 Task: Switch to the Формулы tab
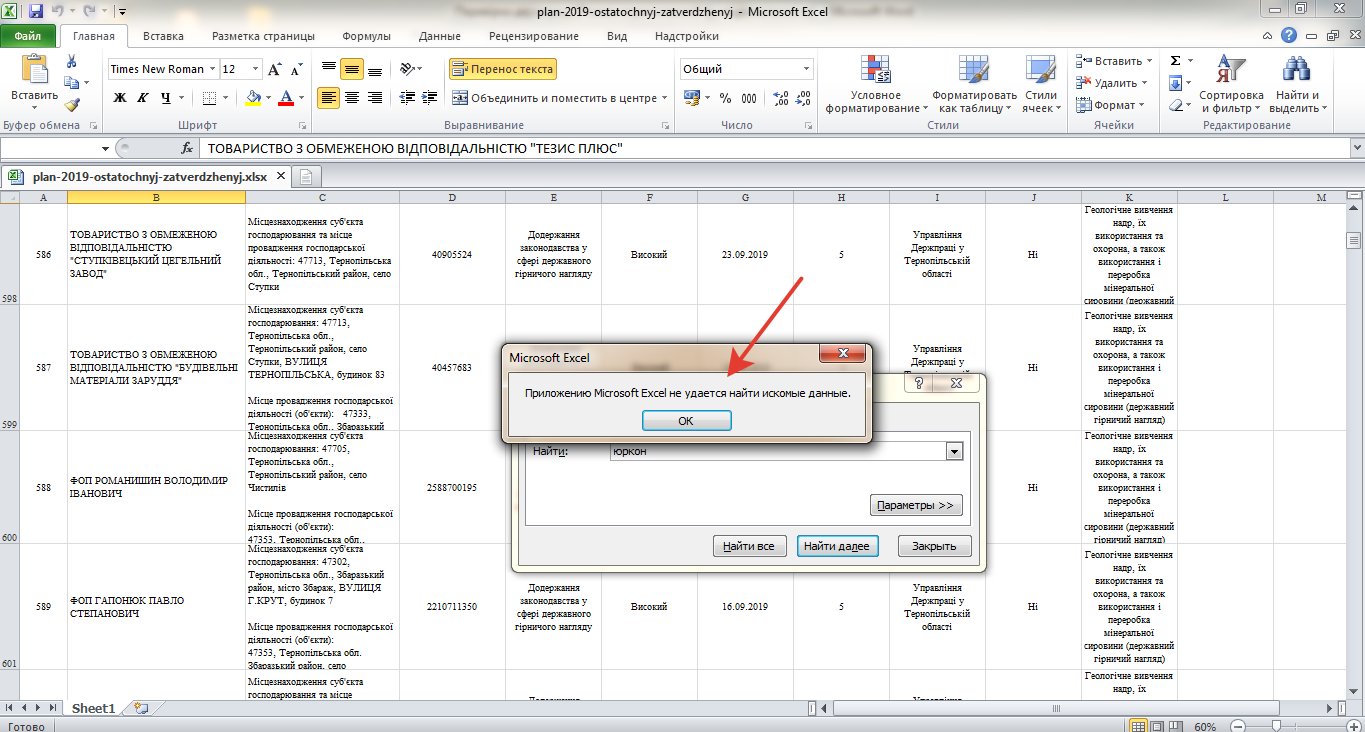coord(367,36)
